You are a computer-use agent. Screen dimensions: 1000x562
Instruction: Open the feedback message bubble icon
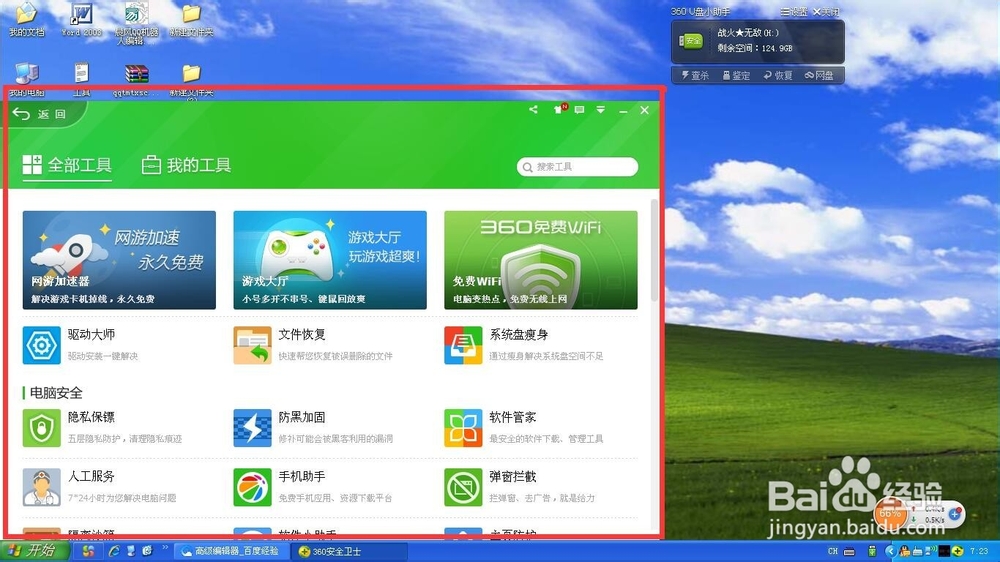579,110
